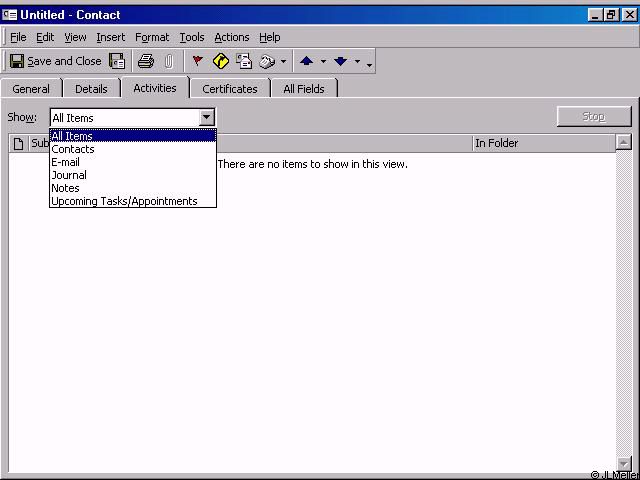Click the AutoDial telephone icon
640x480 pixels.
coord(267,61)
